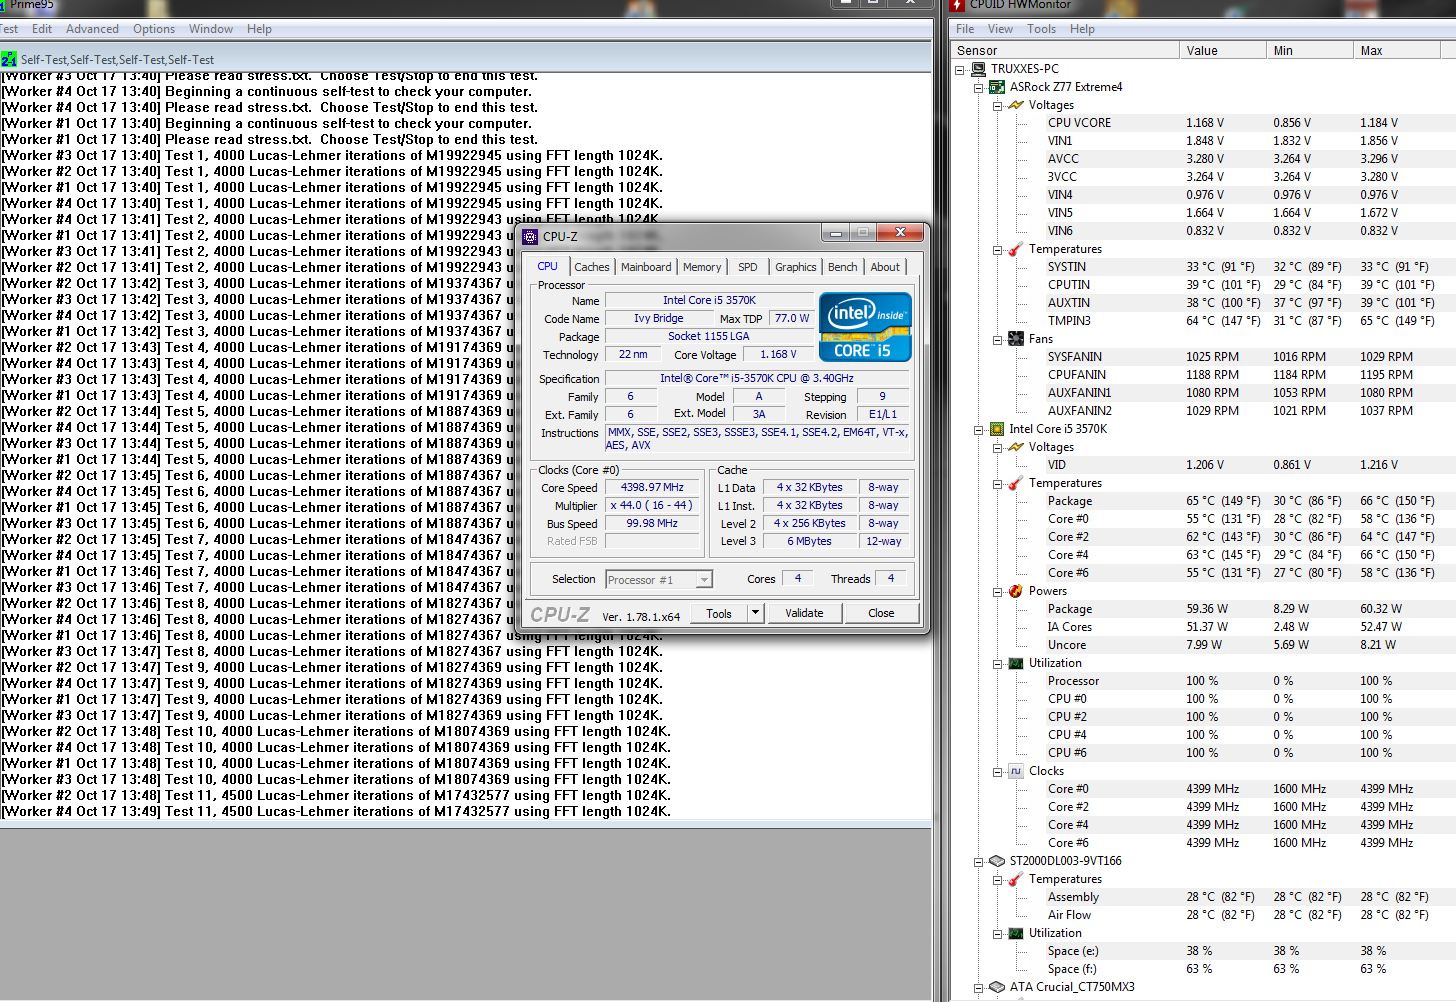Switch to the Graphics tab in CPU-Z

(796, 267)
